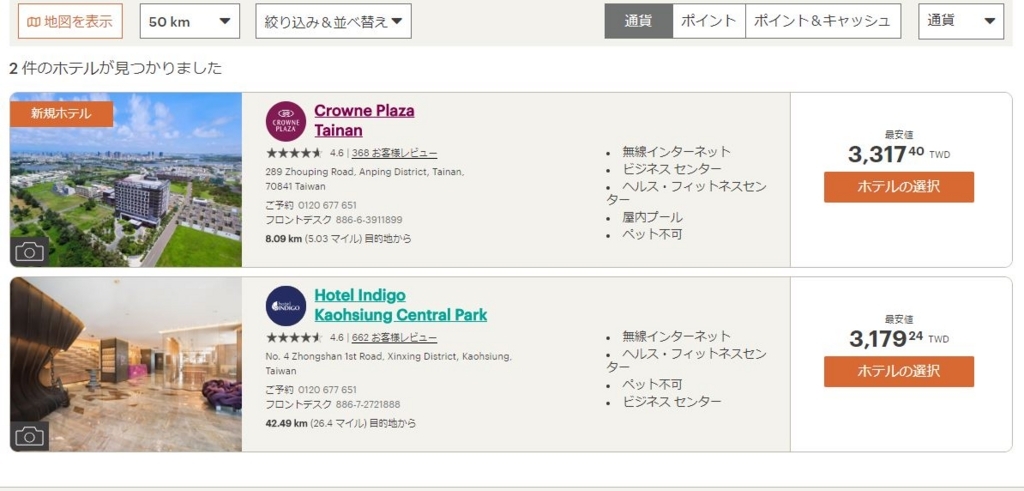Expand 絞り込み＆並べ替え filter and sort menu
The height and width of the screenshot is (491, 1024).
(x=333, y=22)
